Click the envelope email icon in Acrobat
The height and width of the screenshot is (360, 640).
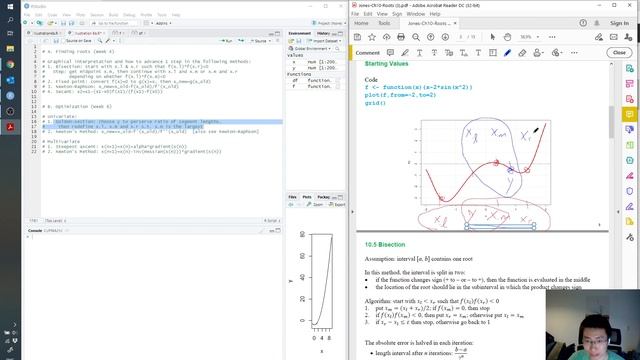click(x=613, y=37)
